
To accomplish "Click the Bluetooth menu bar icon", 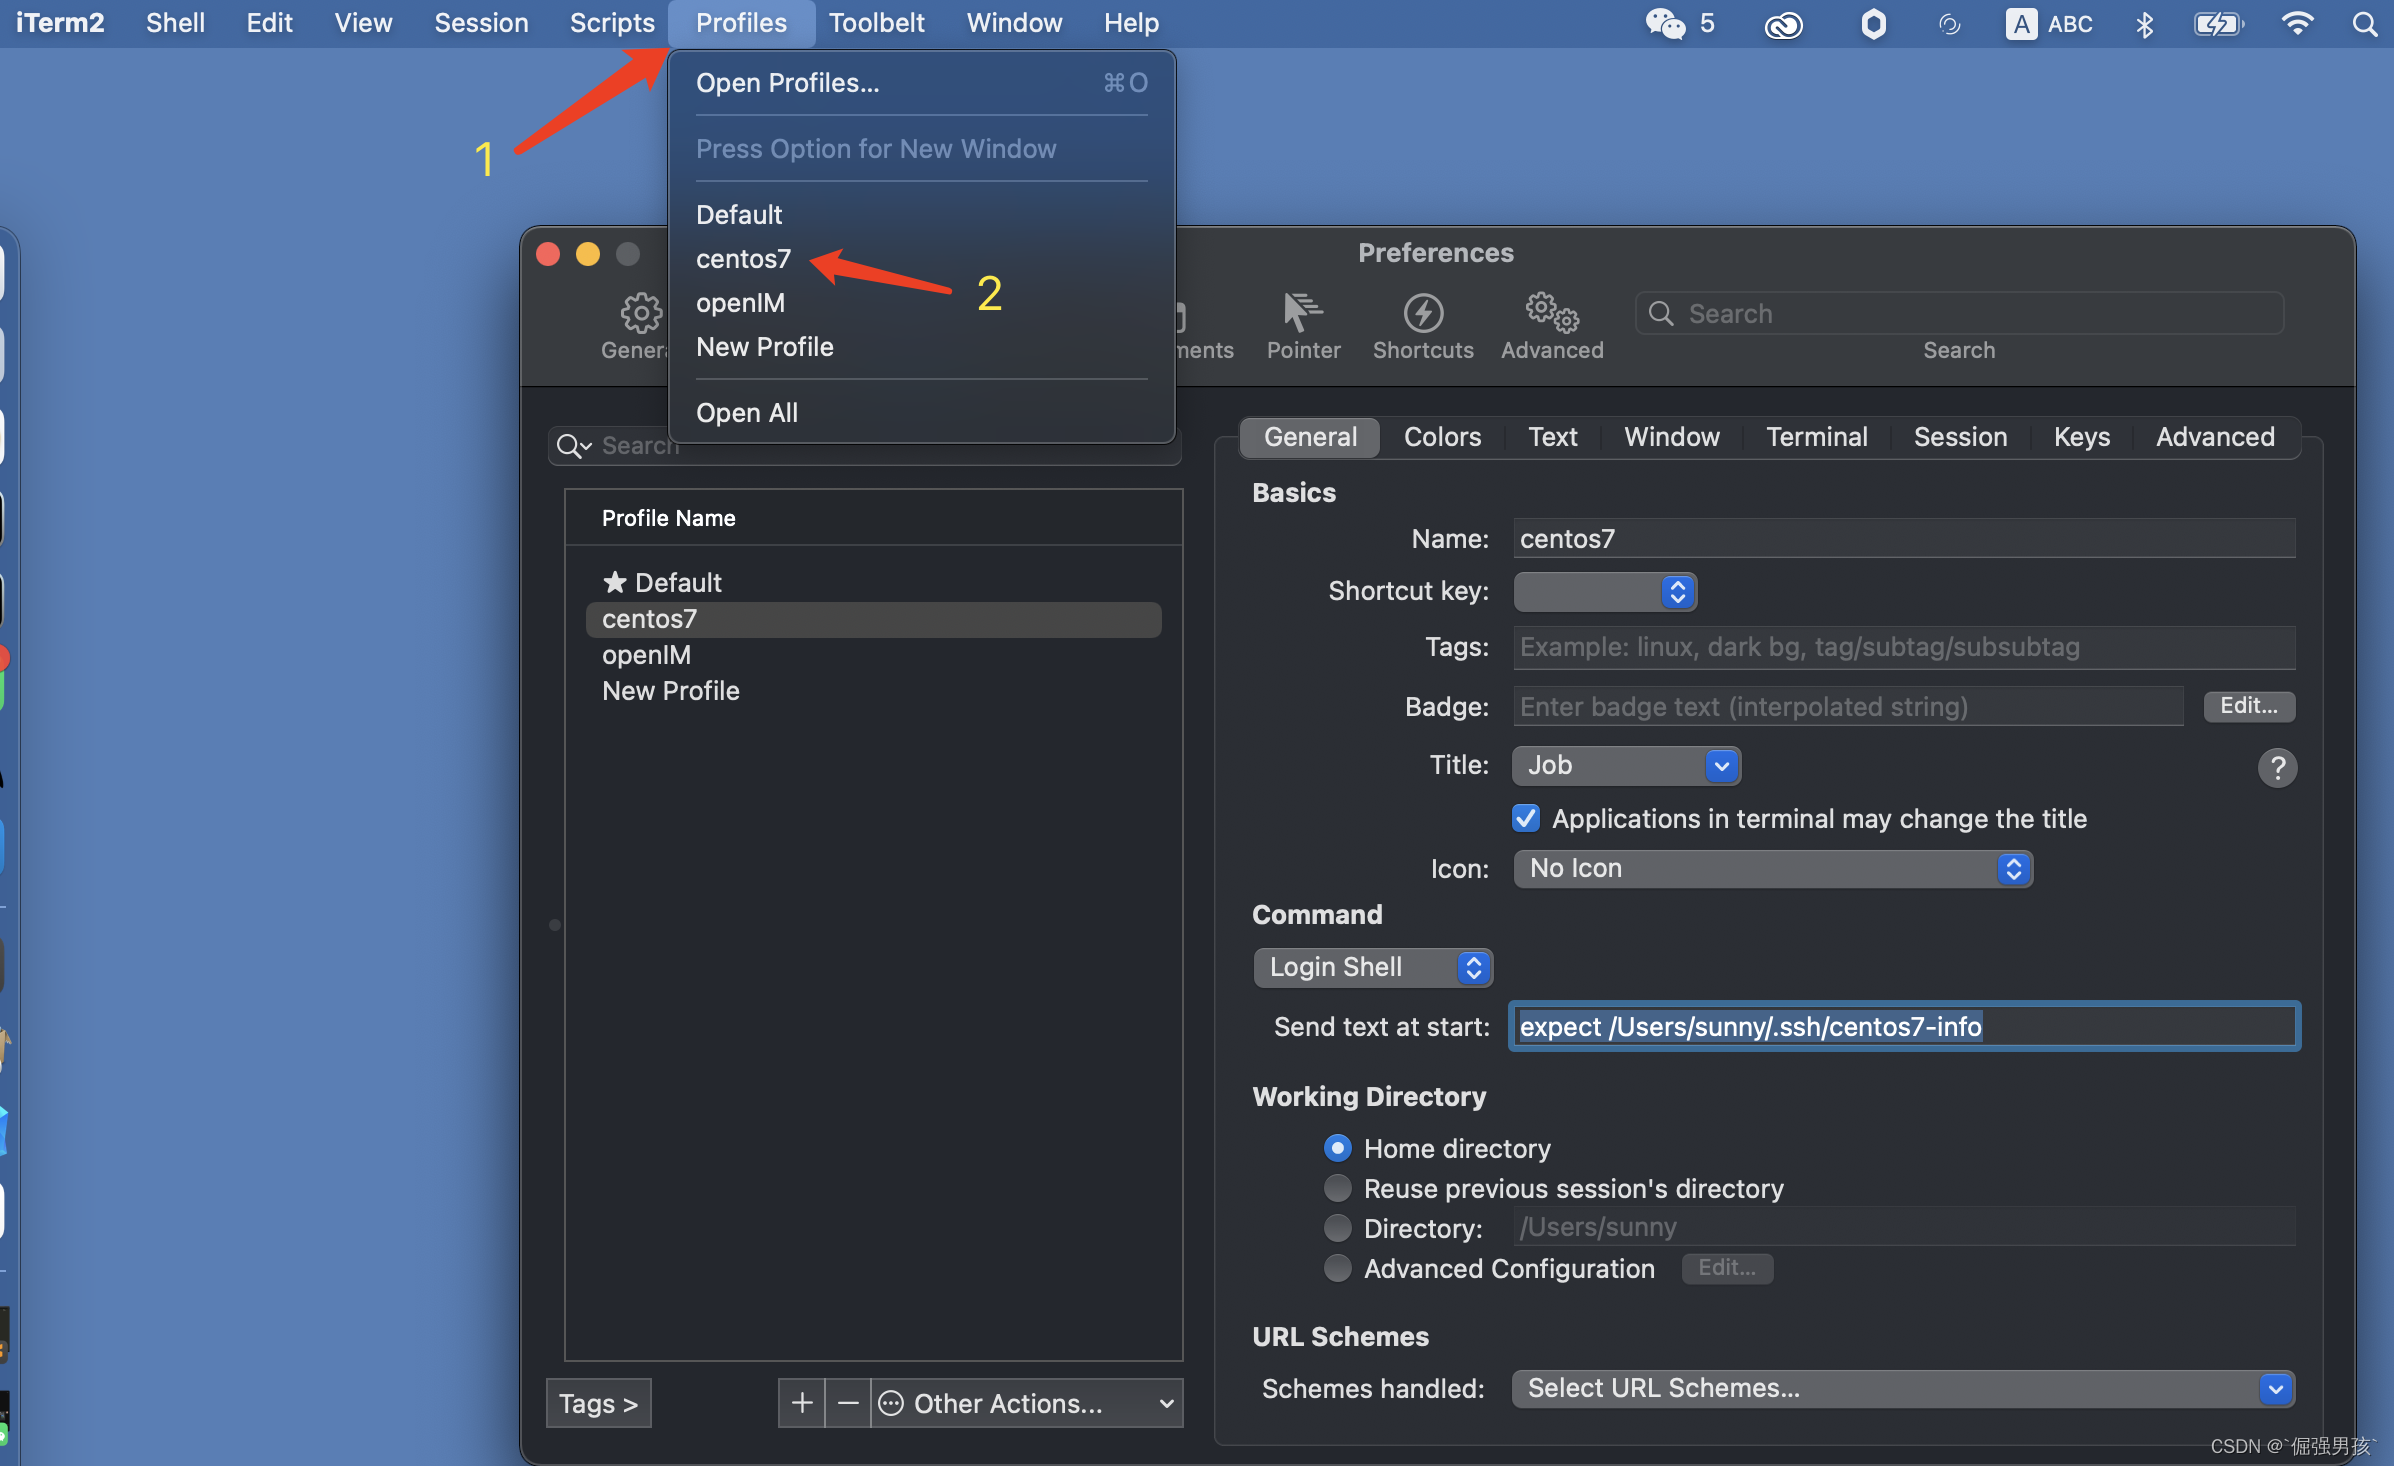I will coord(2143,23).
